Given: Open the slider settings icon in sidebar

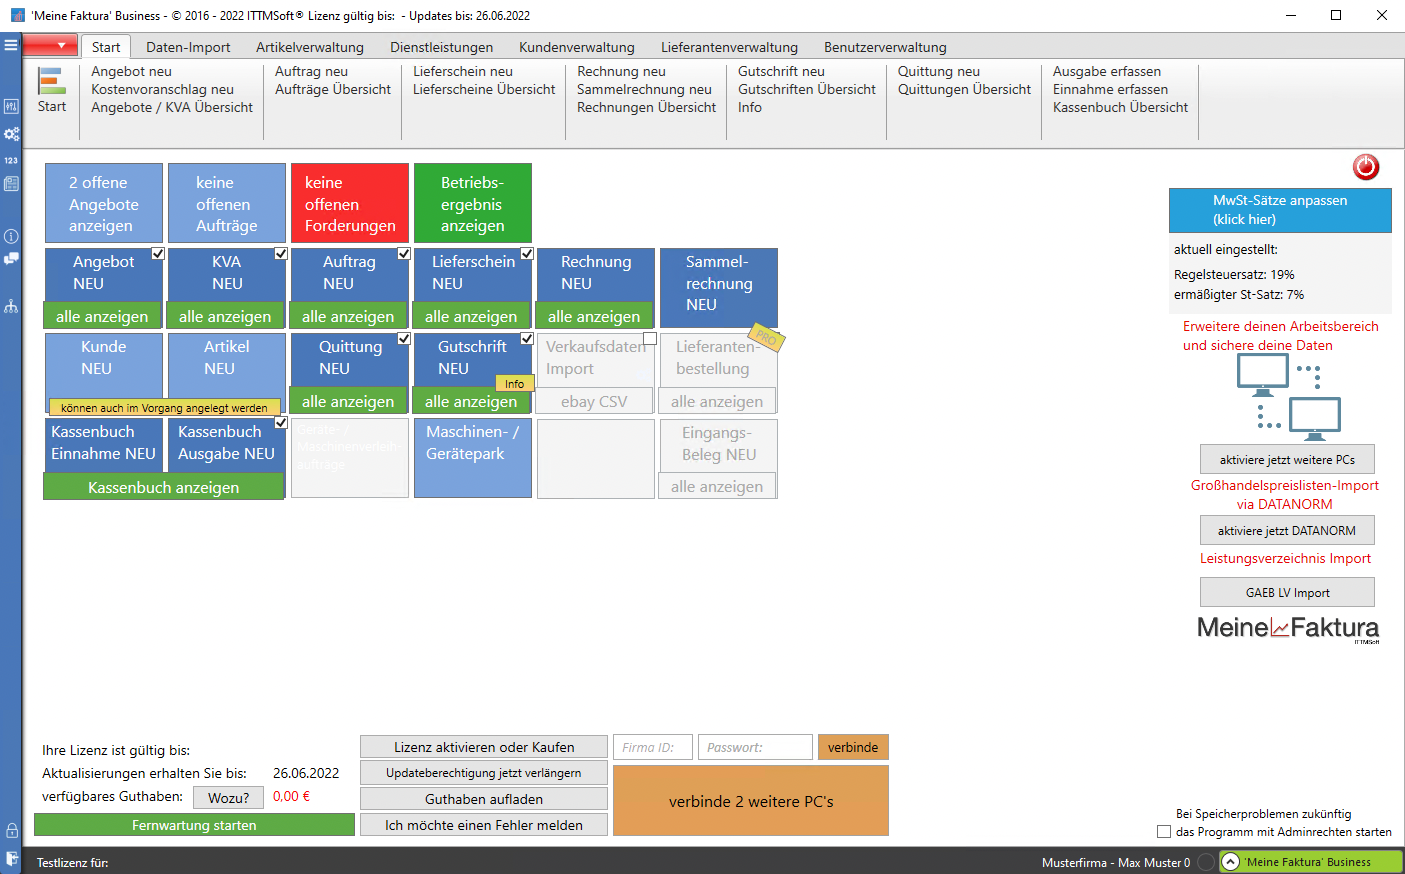Looking at the screenshot, I should (x=11, y=106).
